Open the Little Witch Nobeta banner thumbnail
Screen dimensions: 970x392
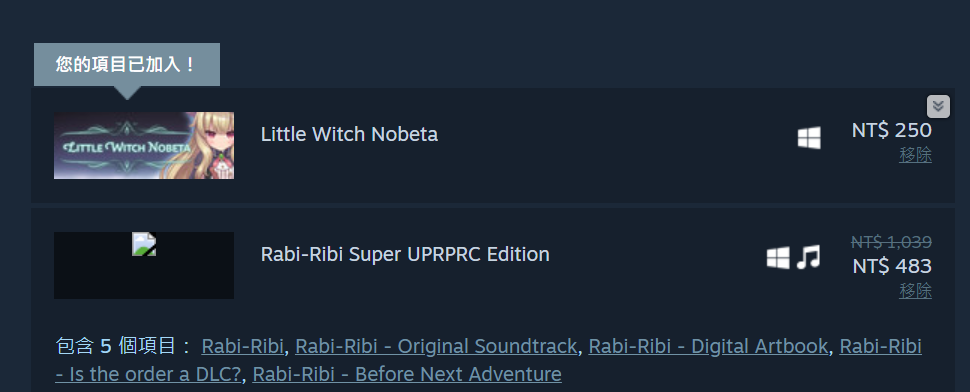coord(144,145)
